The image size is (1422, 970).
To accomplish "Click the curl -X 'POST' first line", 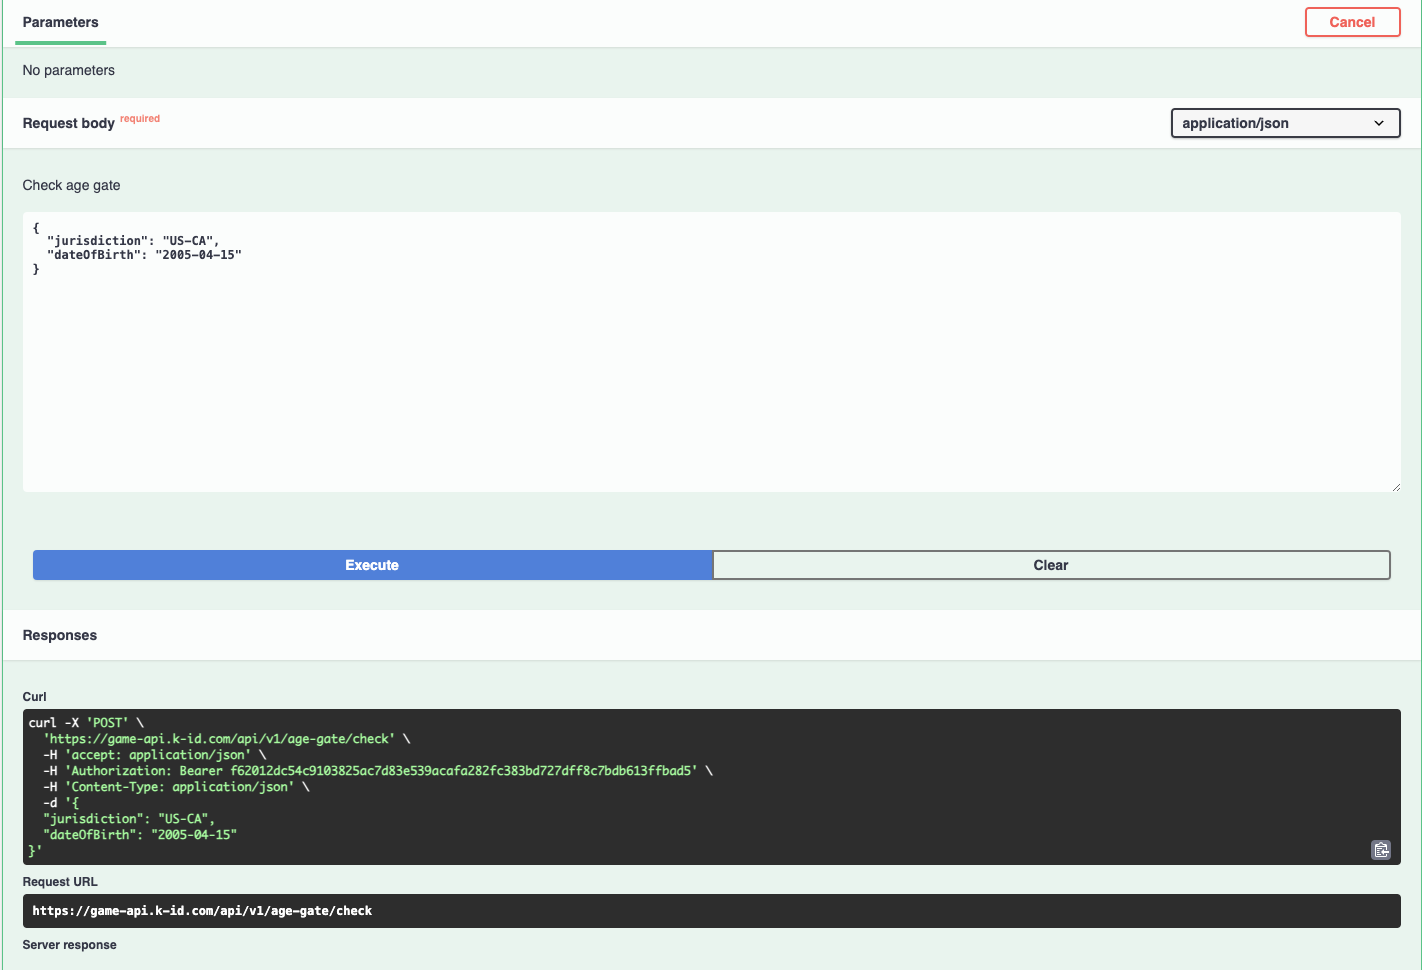I will click(x=86, y=723).
